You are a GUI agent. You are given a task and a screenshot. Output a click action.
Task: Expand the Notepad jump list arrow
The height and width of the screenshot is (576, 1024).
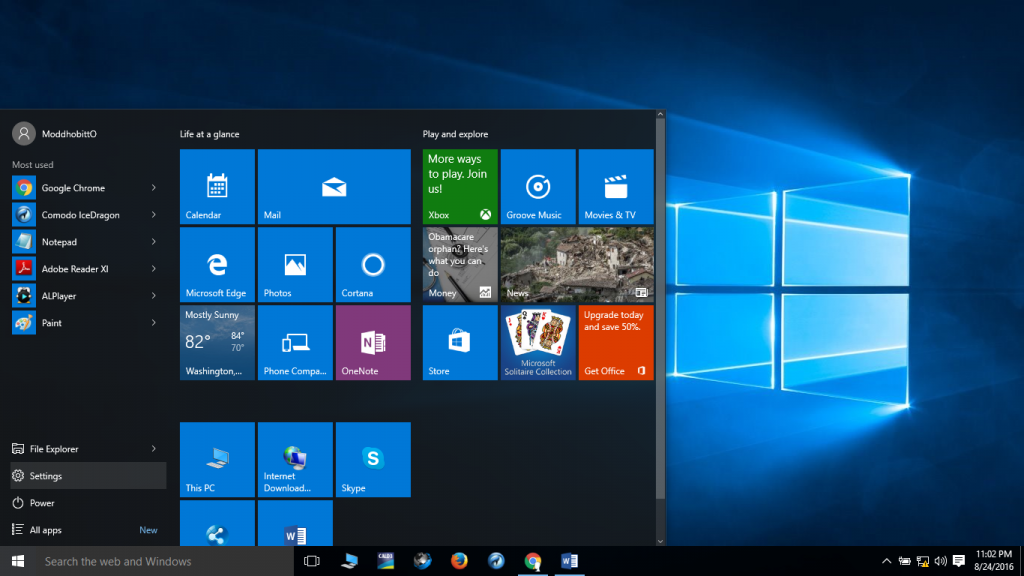click(153, 242)
